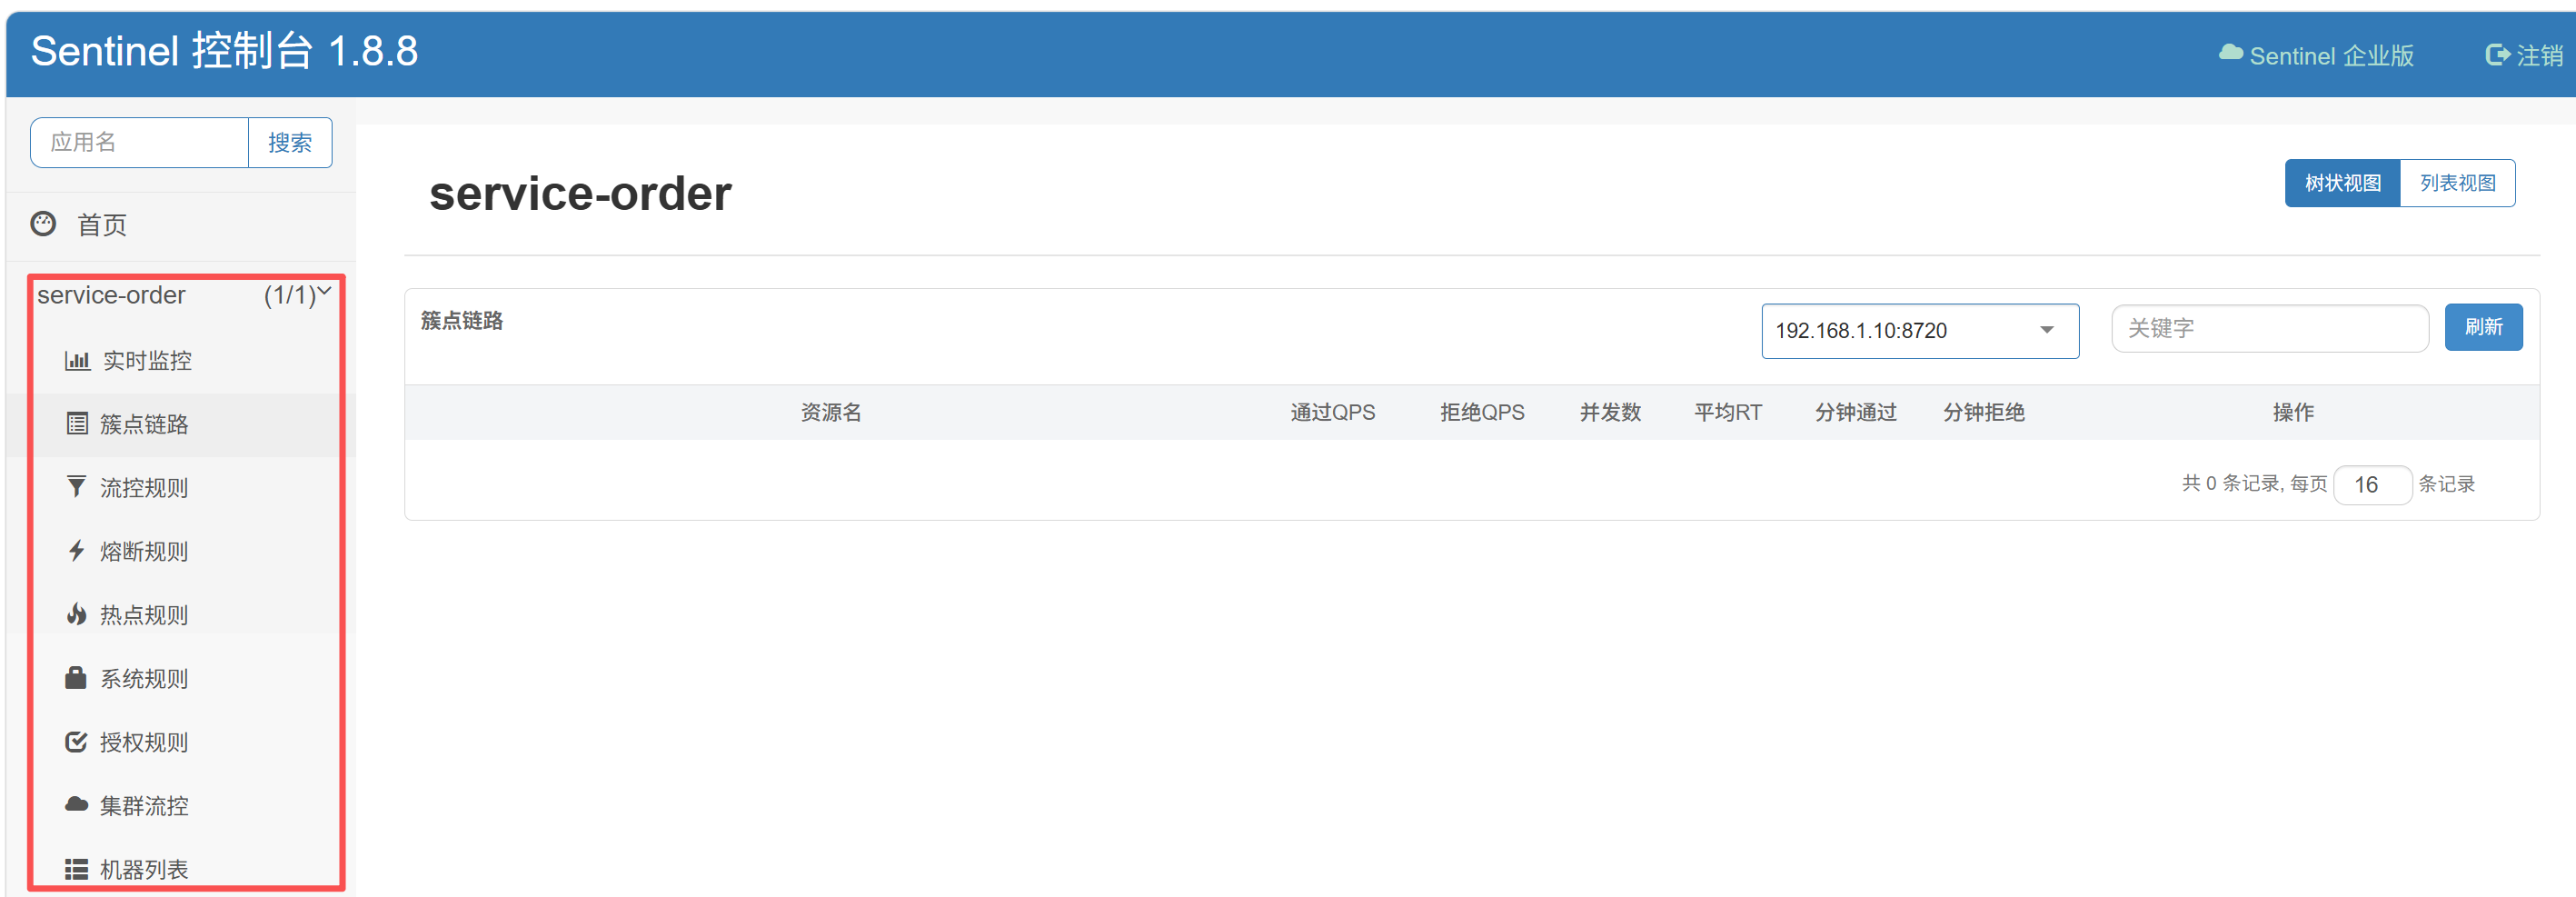Click the (1/1) instance count label
The image size is (2576, 897).
point(290,295)
